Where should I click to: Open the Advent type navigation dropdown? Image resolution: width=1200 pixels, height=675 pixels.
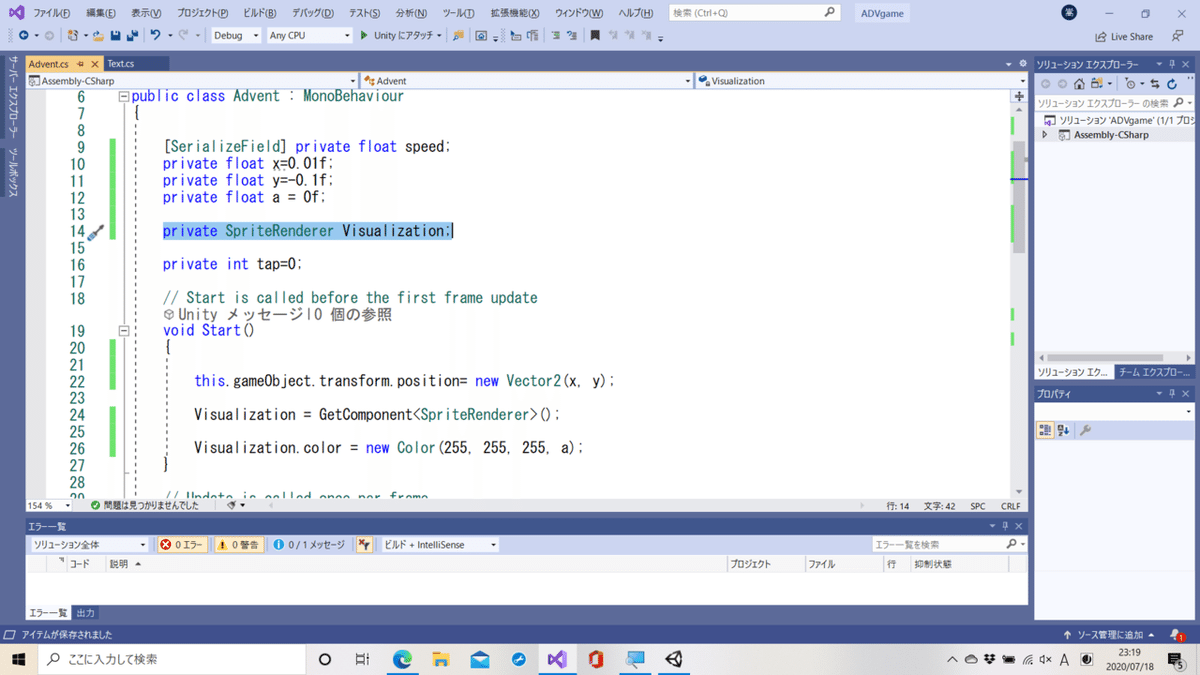click(527, 81)
